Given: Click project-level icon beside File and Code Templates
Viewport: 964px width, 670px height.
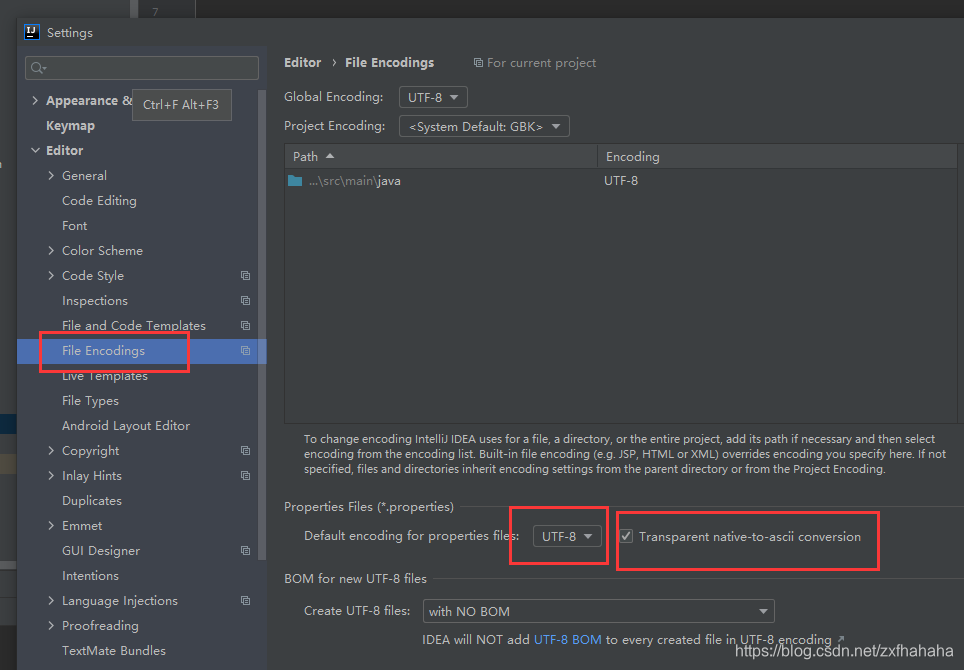Looking at the screenshot, I should (x=245, y=326).
